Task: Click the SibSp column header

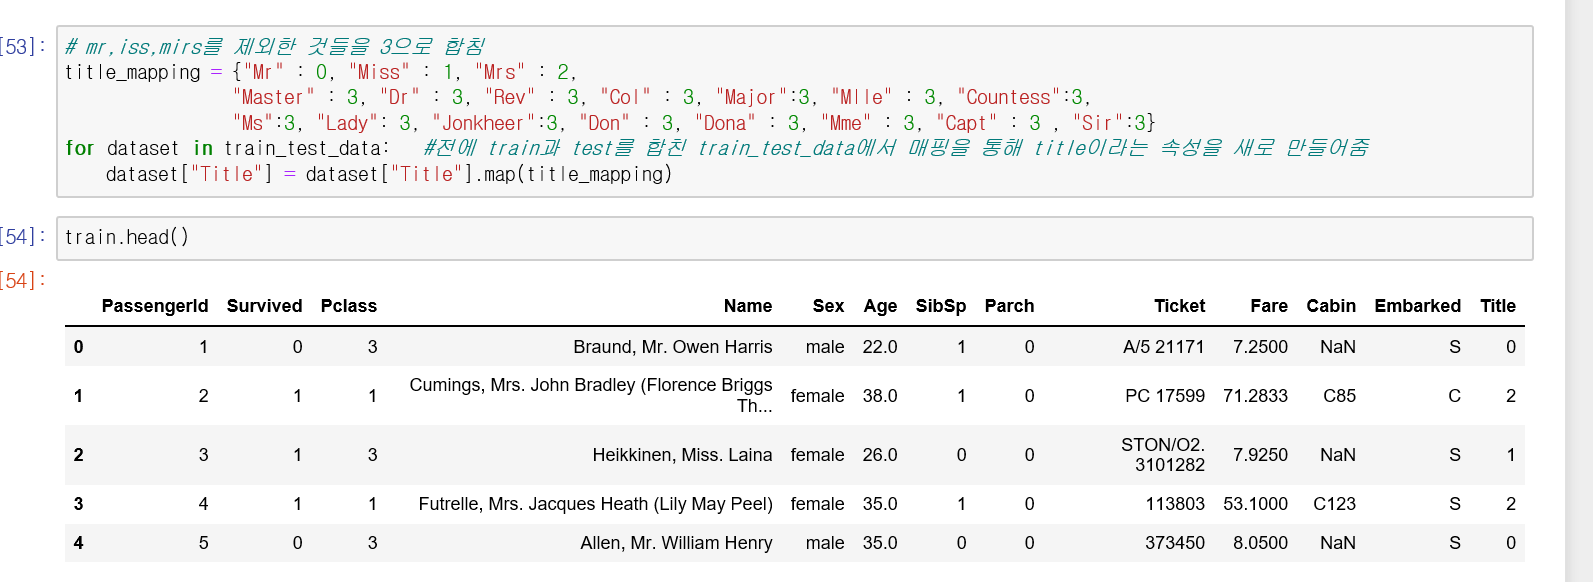Action: (x=941, y=306)
